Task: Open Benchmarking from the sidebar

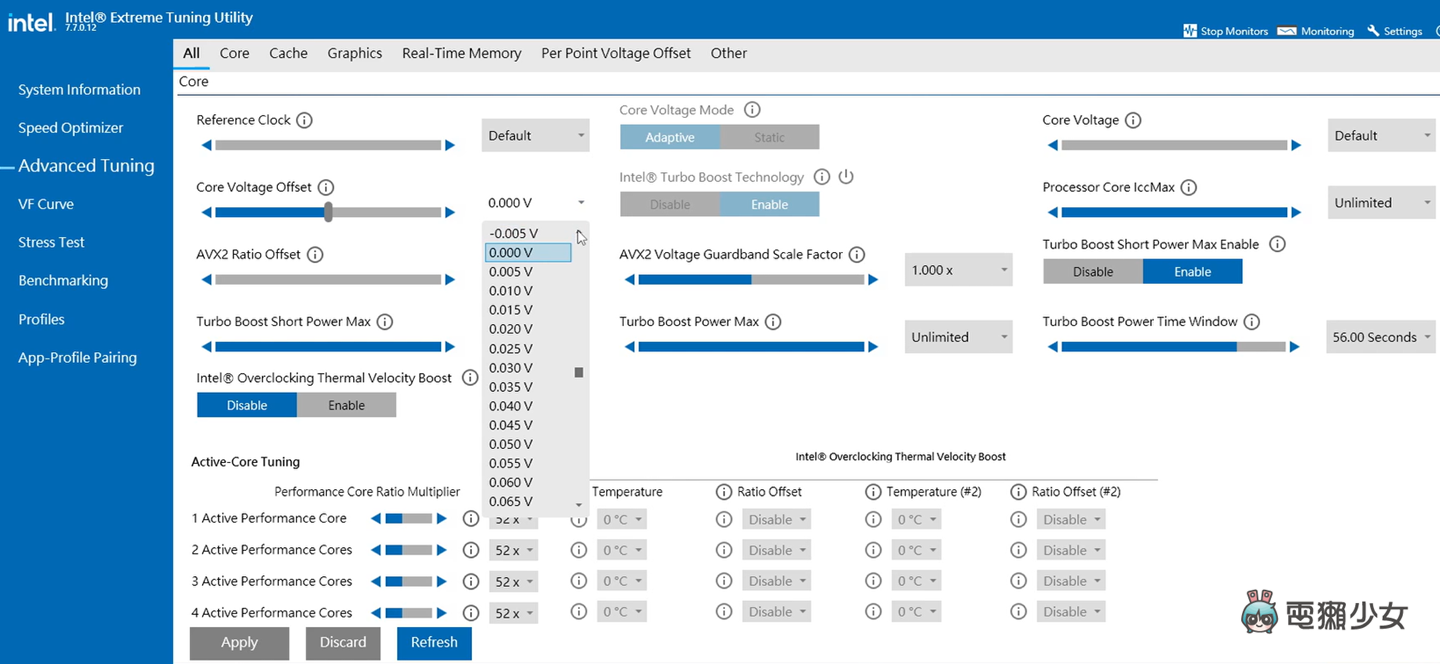Action: (63, 281)
